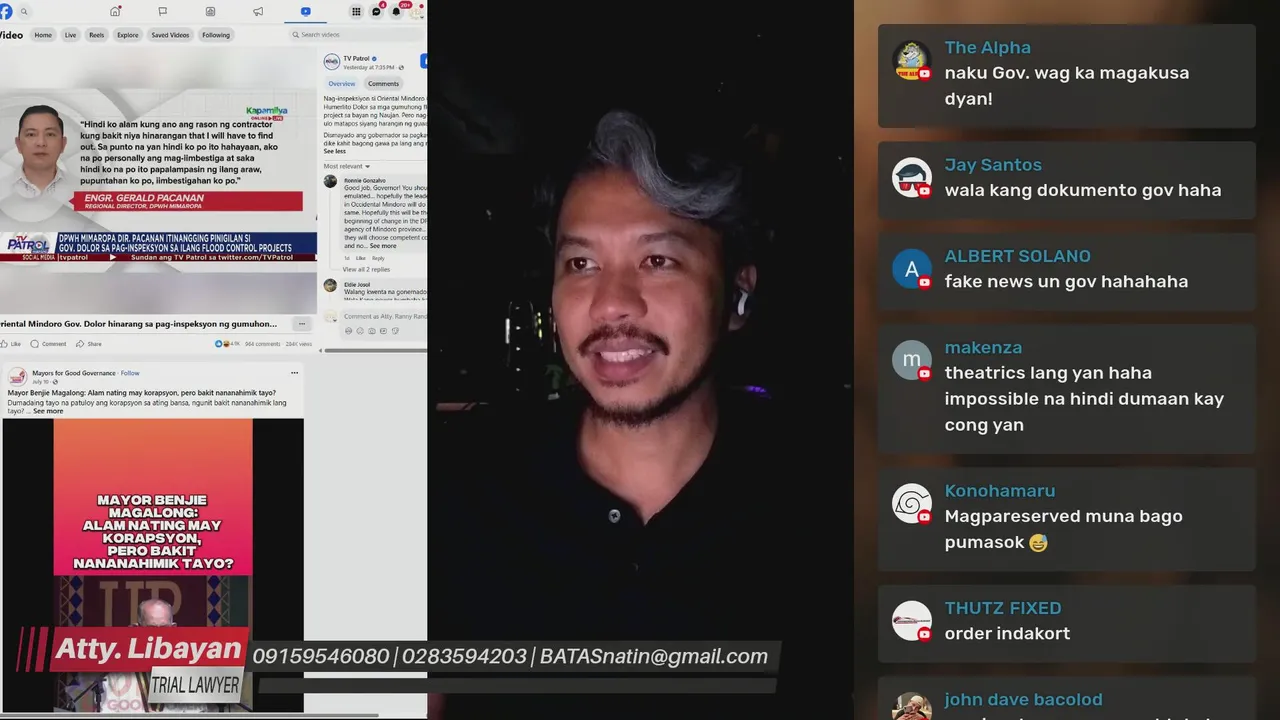Image resolution: width=1280 pixels, height=720 pixels.
Task: Open makenza chat avatar
Action: 912,360
